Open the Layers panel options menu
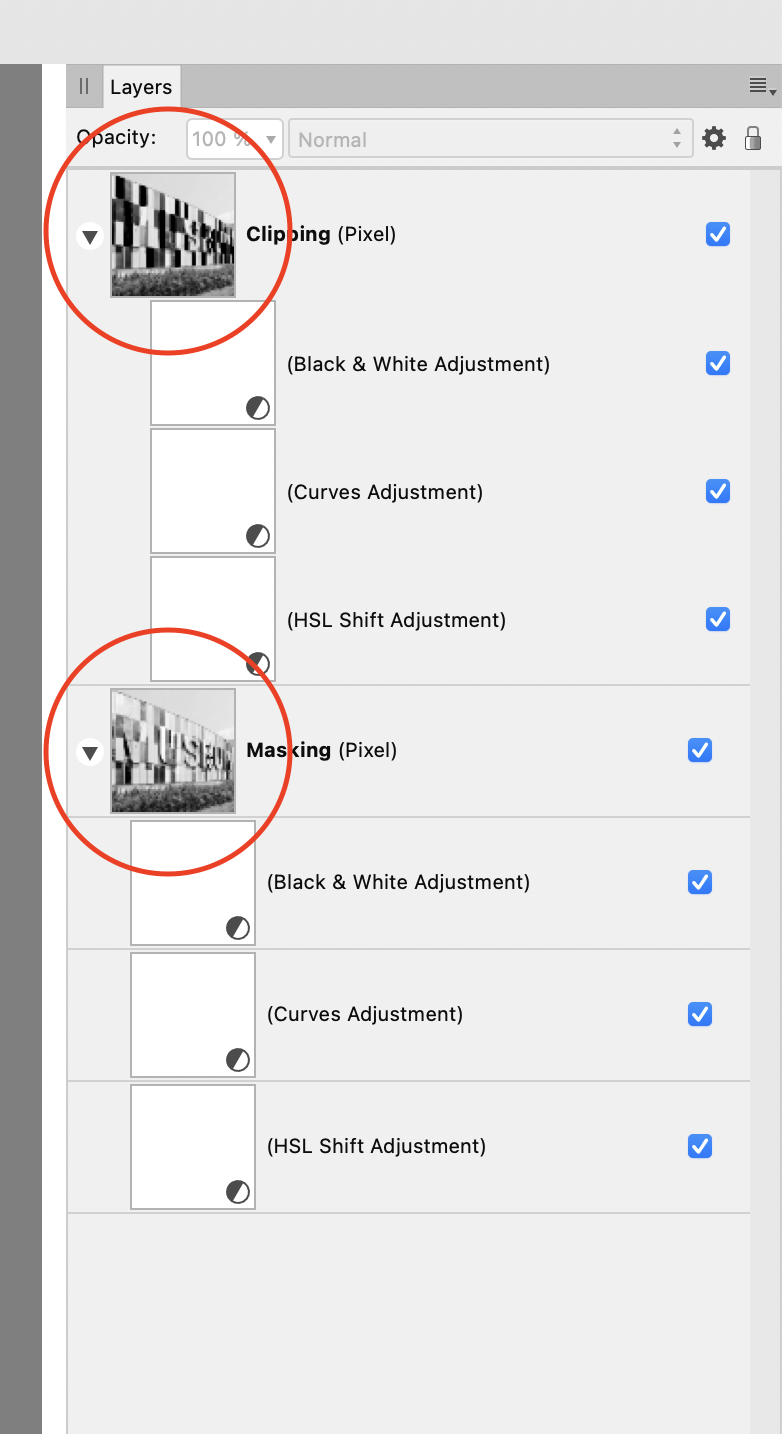This screenshot has height=1434, width=782. pos(761,87)
